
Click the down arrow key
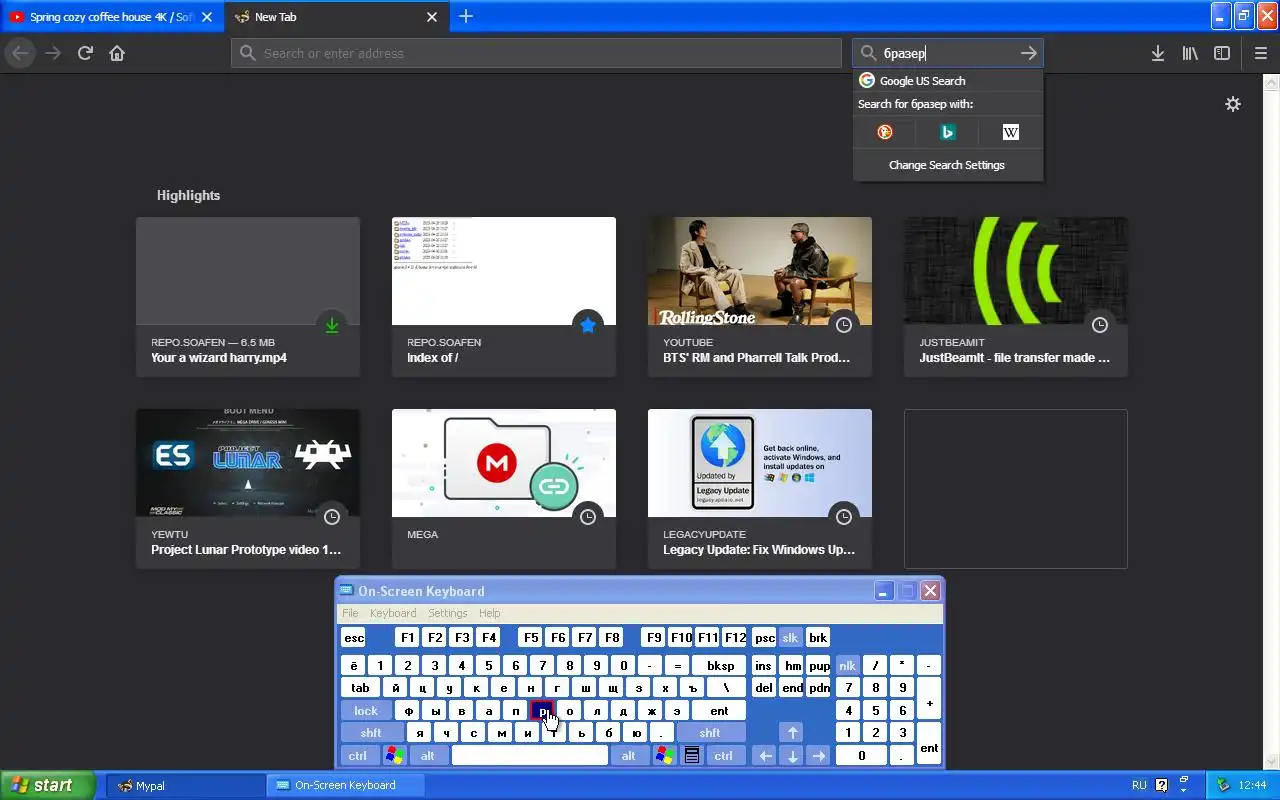(x=792, y=756)
